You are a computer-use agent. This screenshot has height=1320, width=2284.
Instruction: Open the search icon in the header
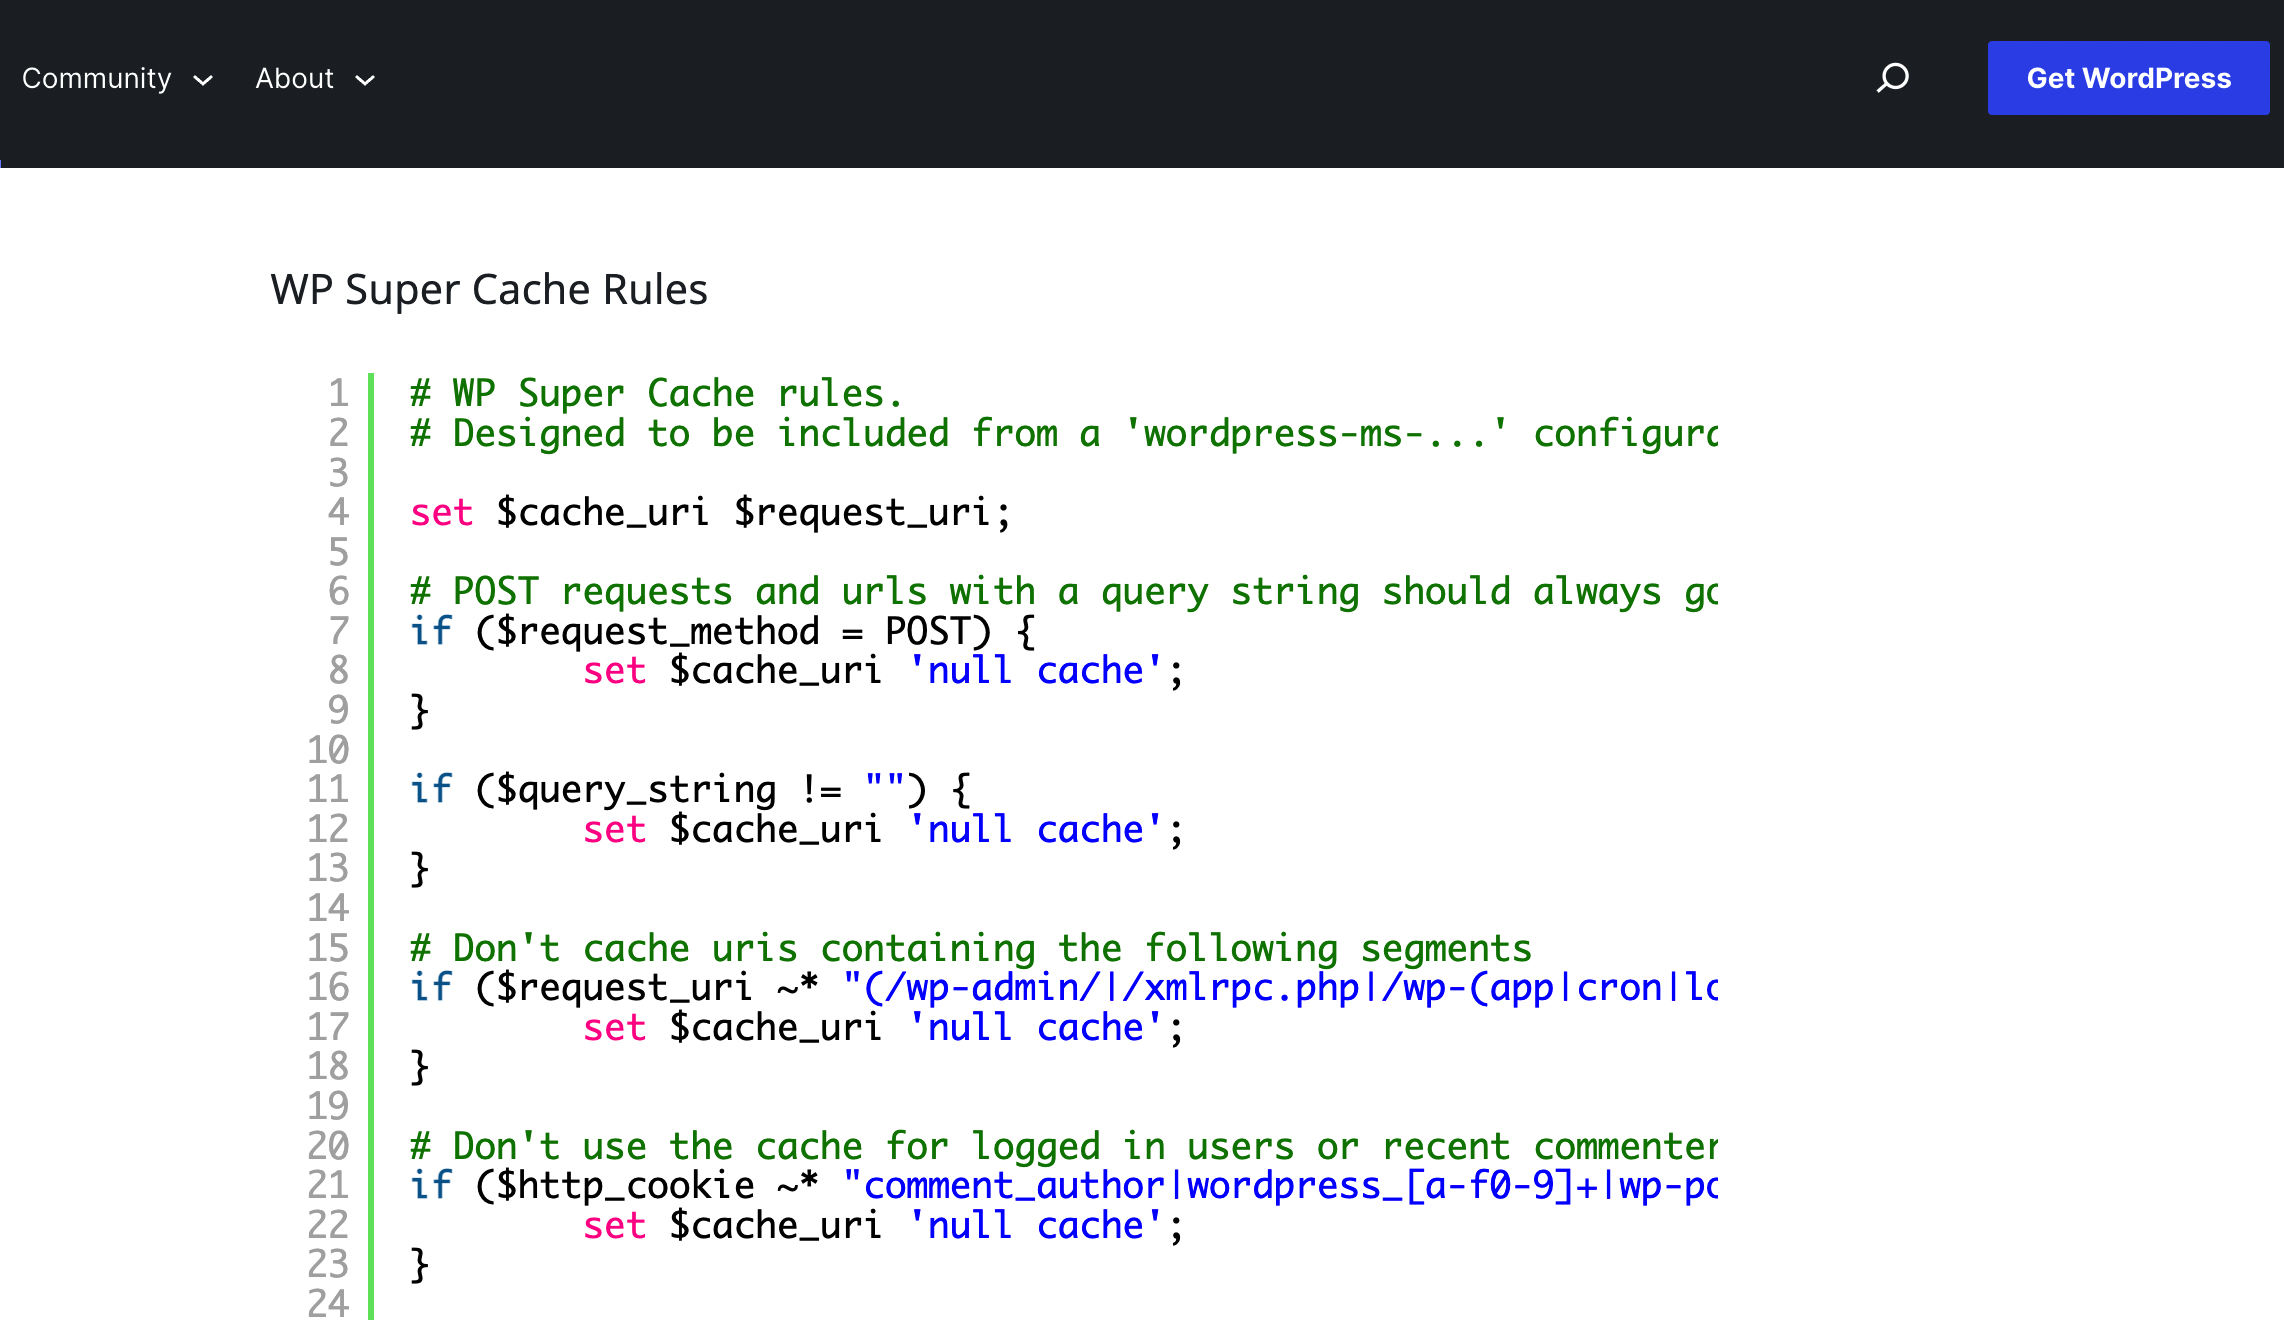coord(1893,78)
